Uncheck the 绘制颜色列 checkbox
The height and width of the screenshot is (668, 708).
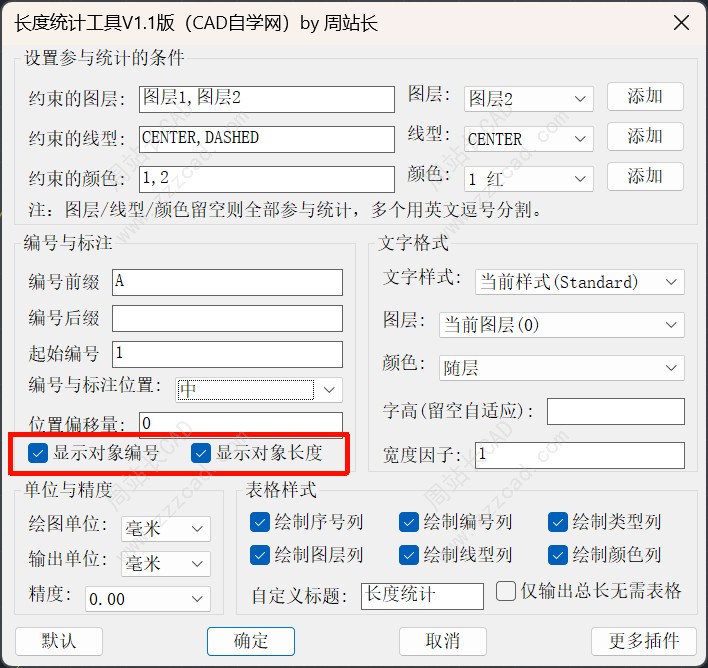[558, 554]
